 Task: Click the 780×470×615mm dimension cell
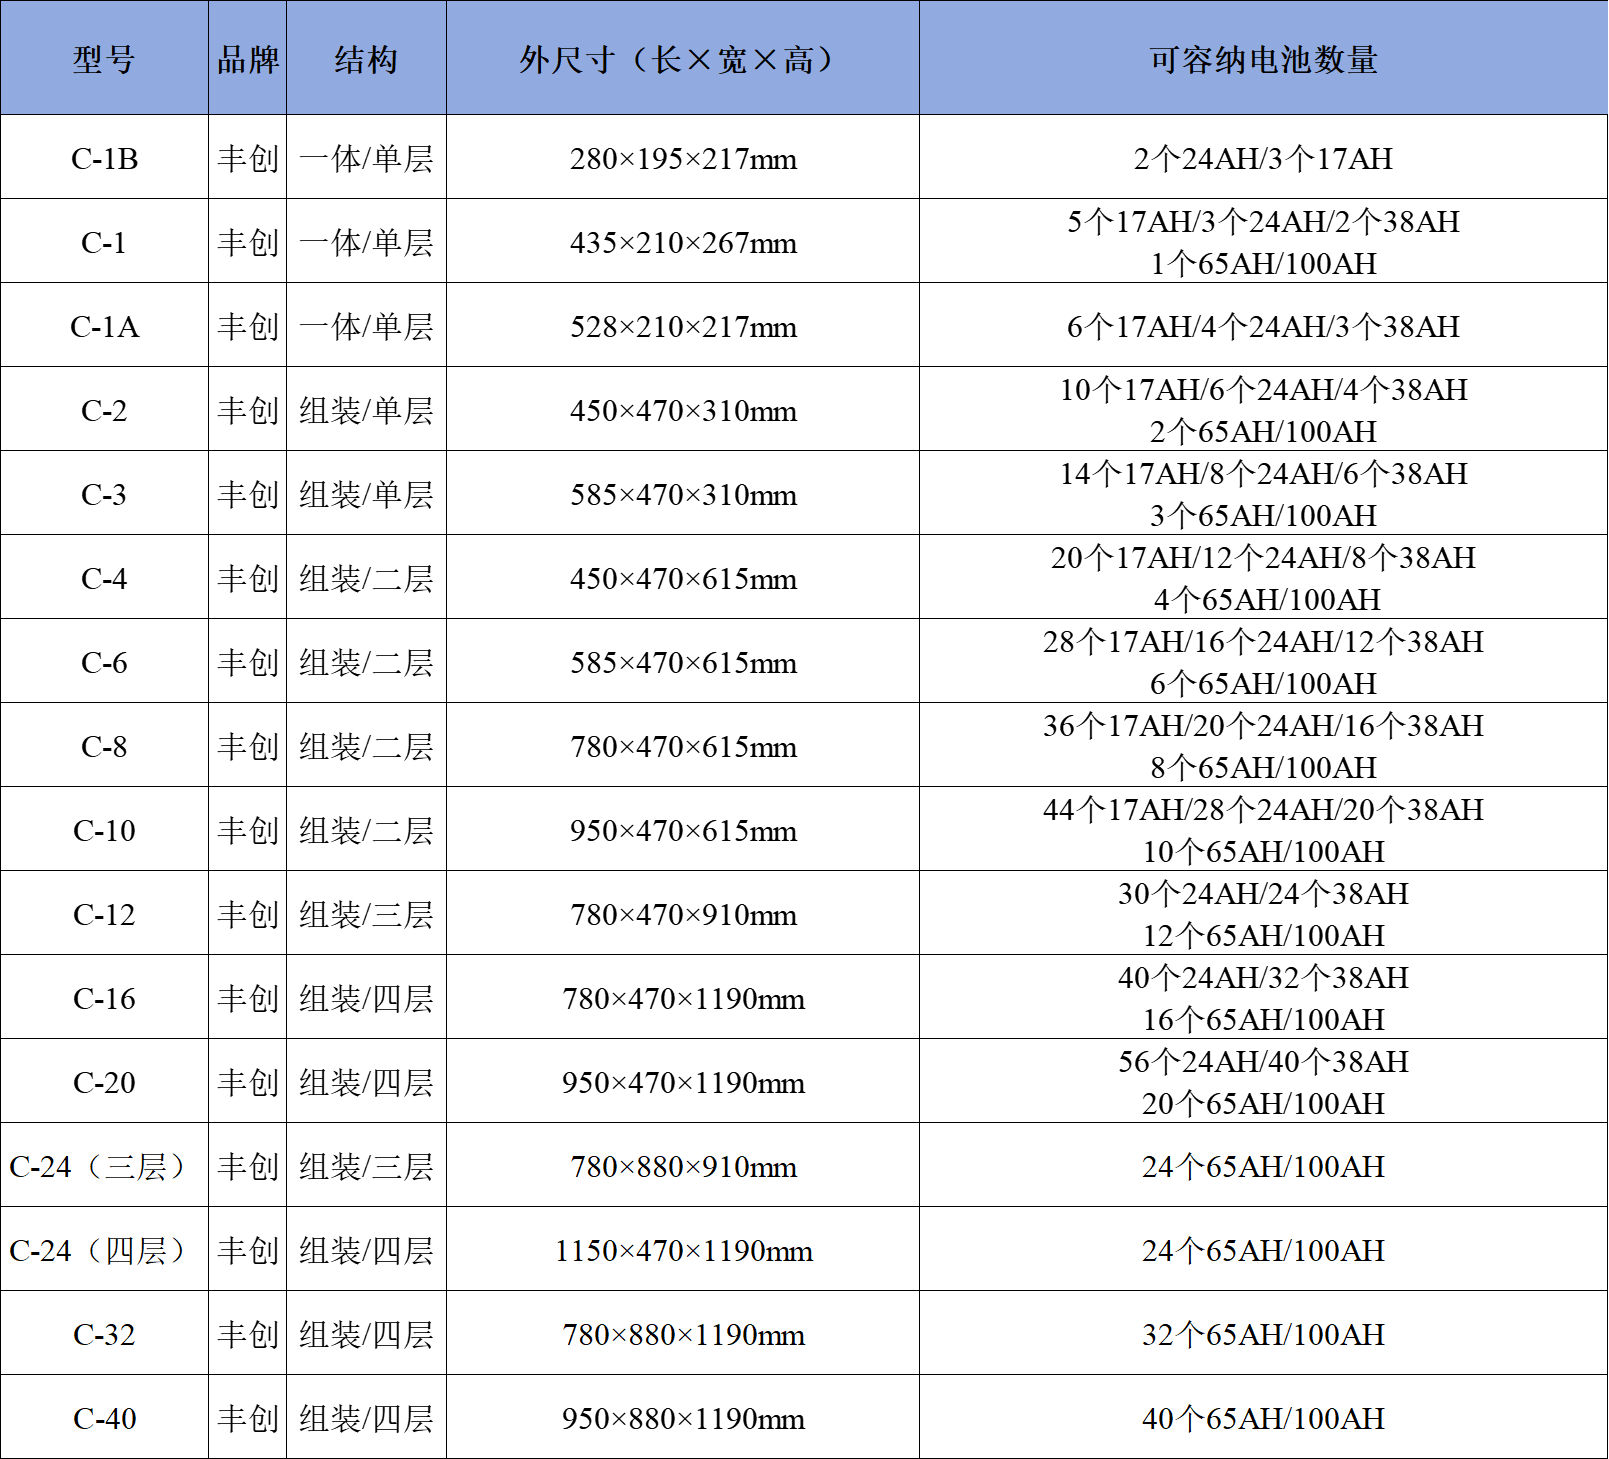[x=682, y=746]
